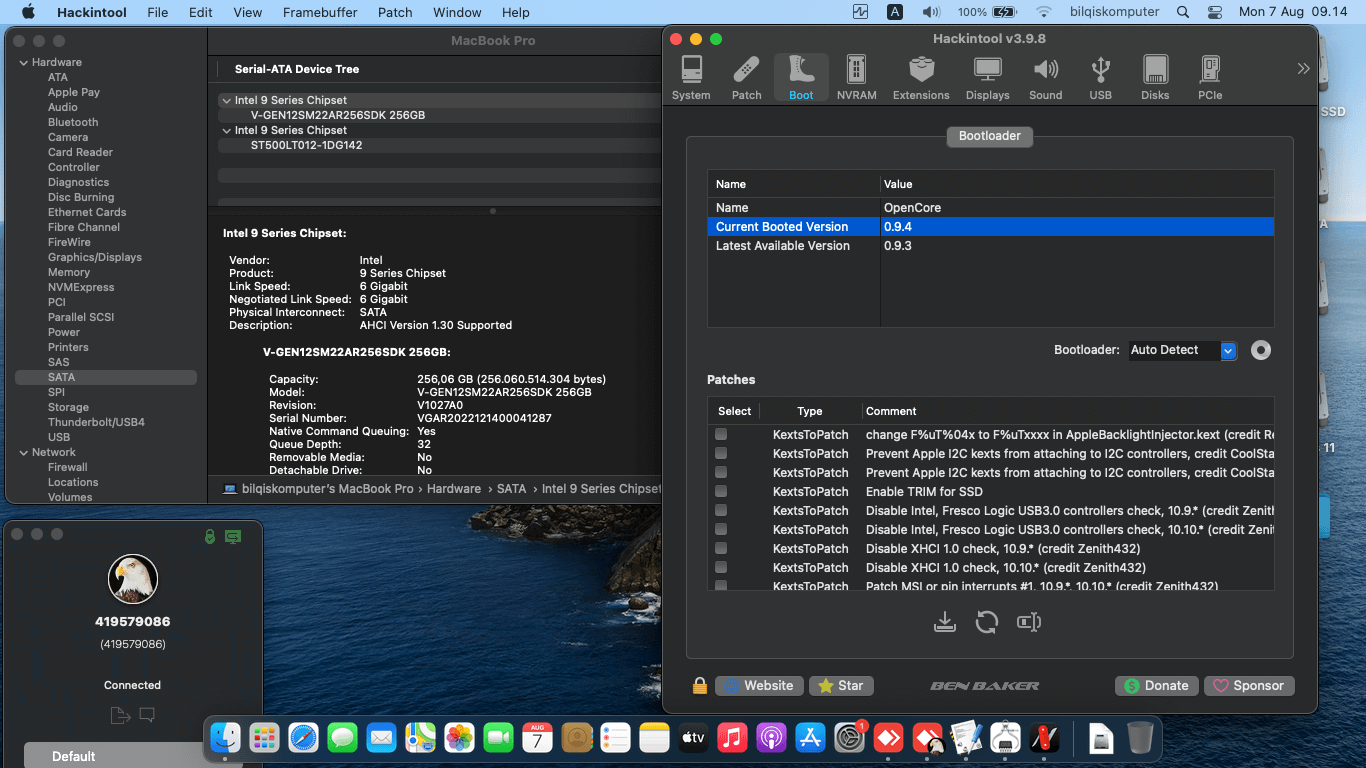Image resolution: width=1366 pixels, height=768 pixels.
Task: Click the Website button
Action: coord(759,686)
